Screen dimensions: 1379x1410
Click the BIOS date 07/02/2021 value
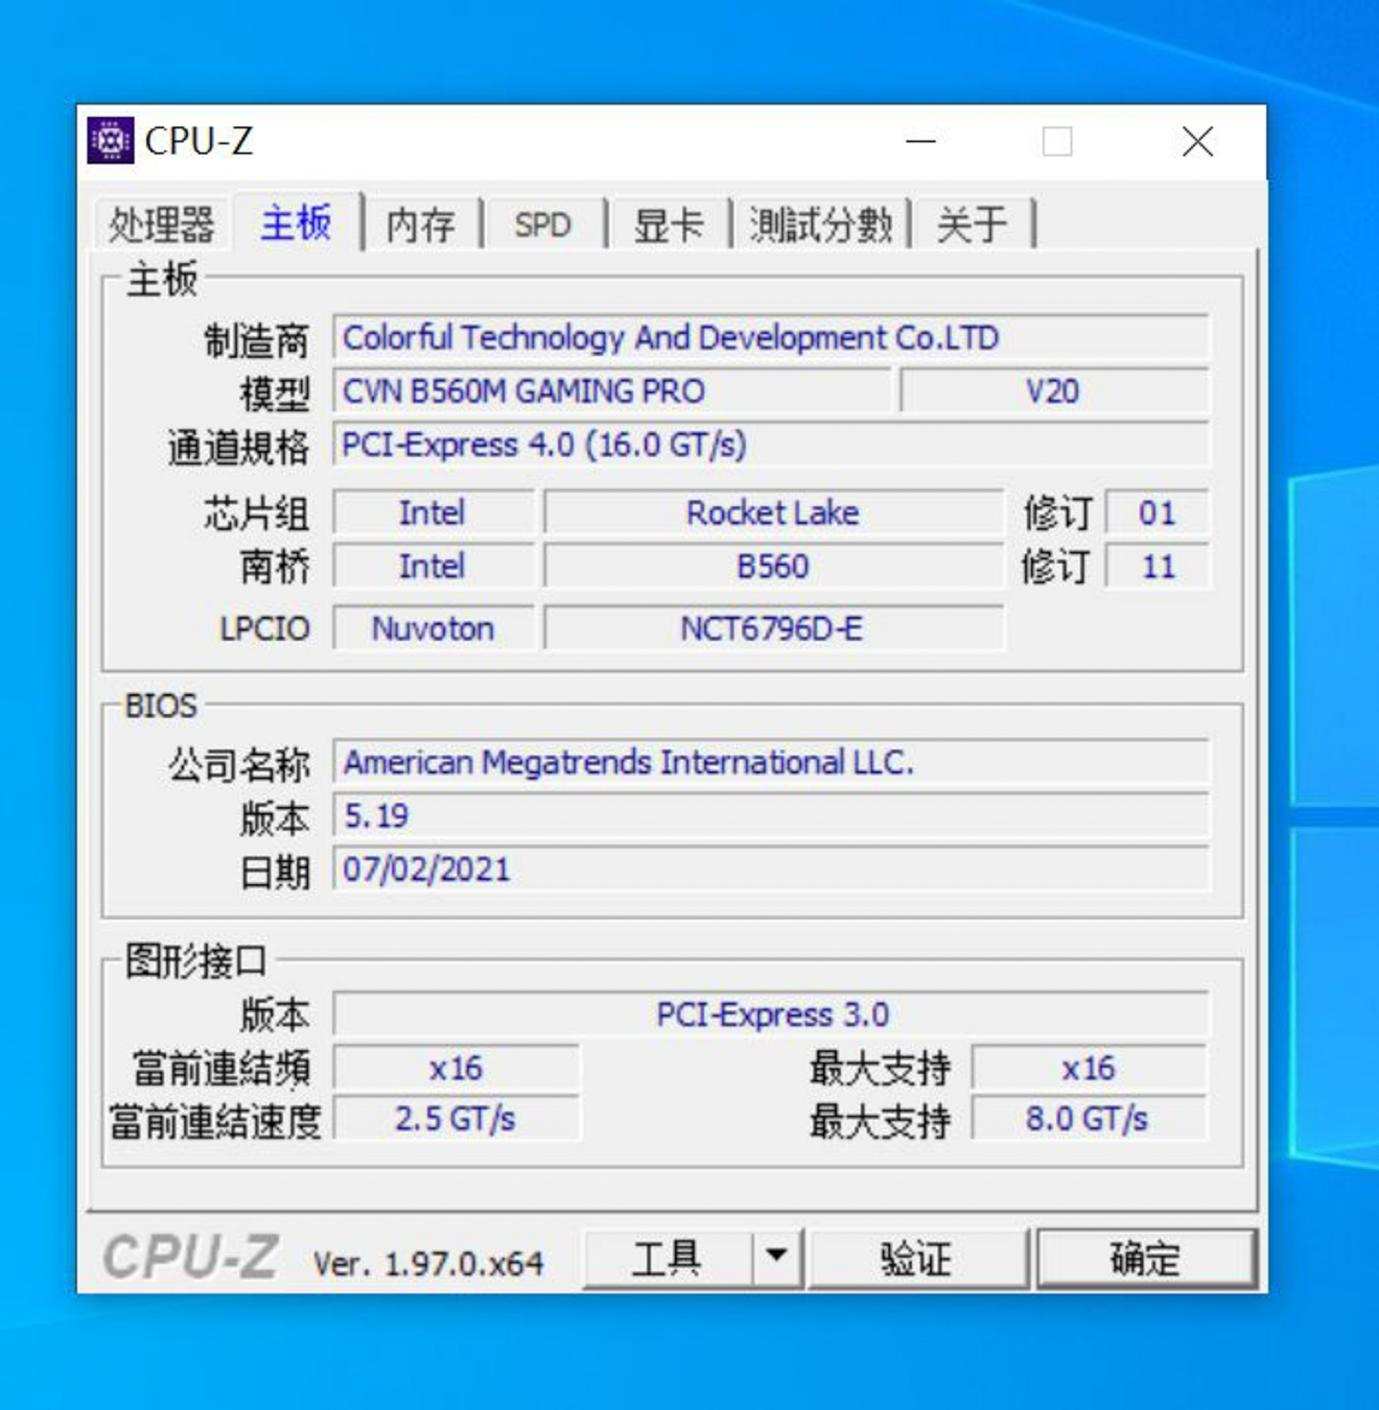[771, 869]
